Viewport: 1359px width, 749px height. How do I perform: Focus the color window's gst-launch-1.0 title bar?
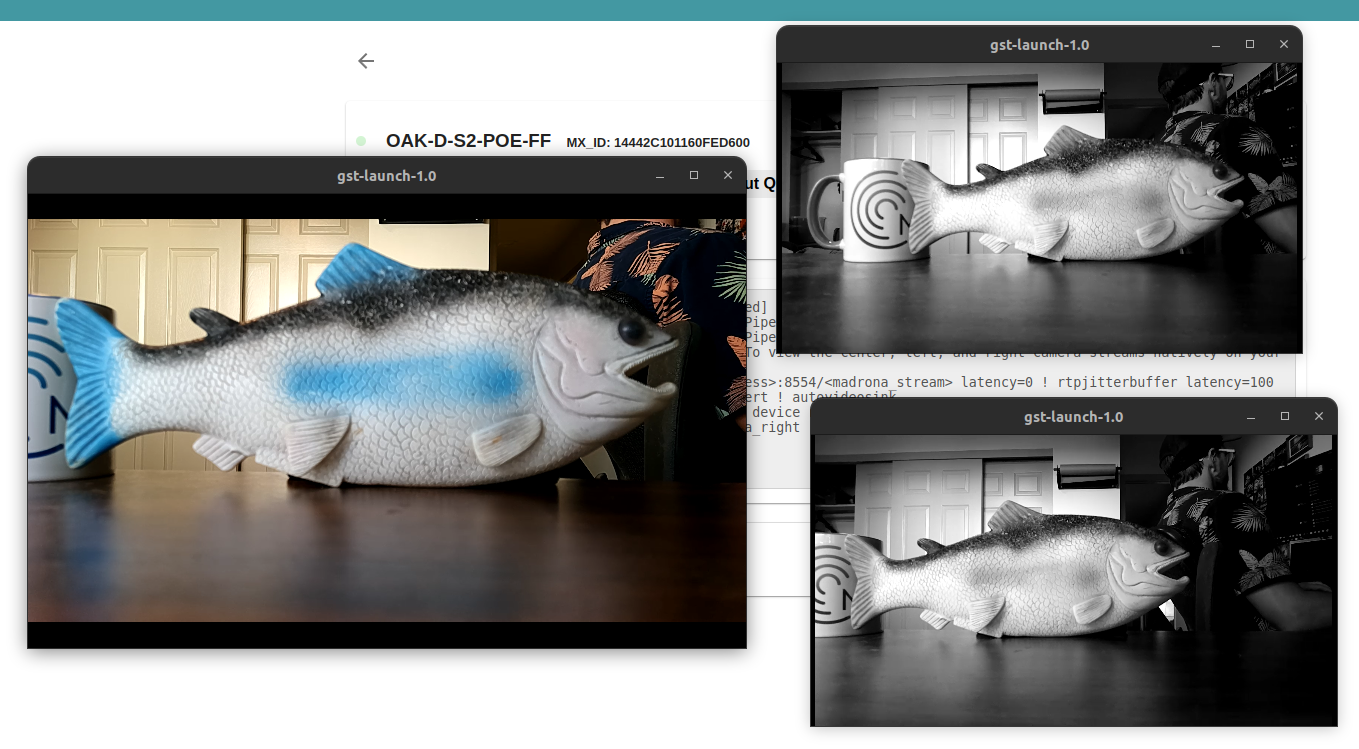[386, 176]
